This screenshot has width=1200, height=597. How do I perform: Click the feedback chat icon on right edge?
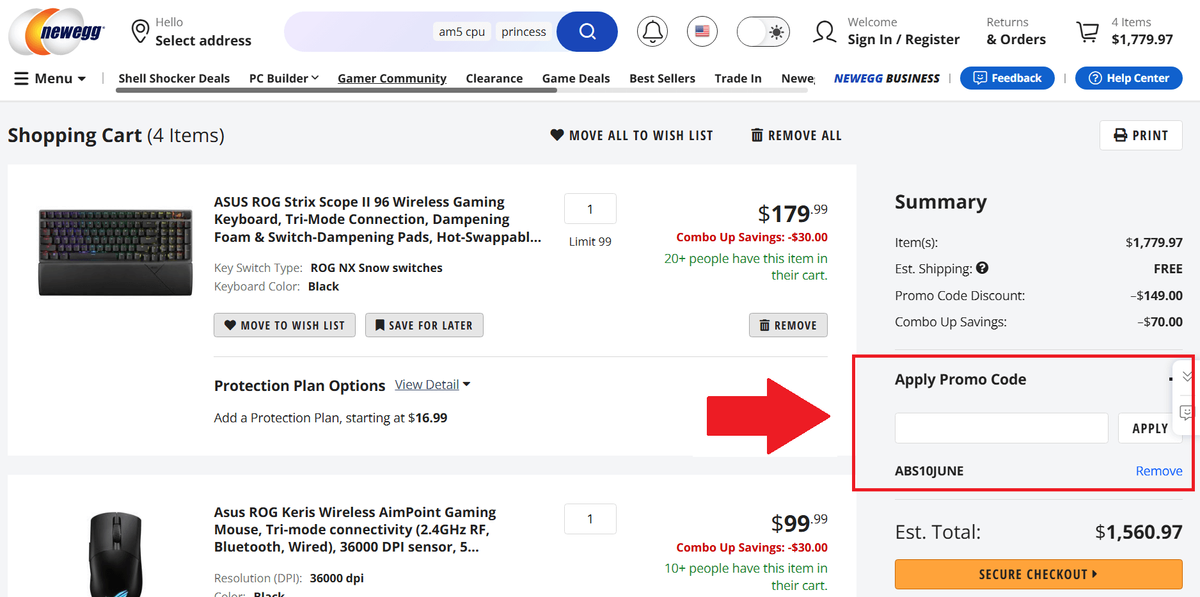coord(1186,412)
